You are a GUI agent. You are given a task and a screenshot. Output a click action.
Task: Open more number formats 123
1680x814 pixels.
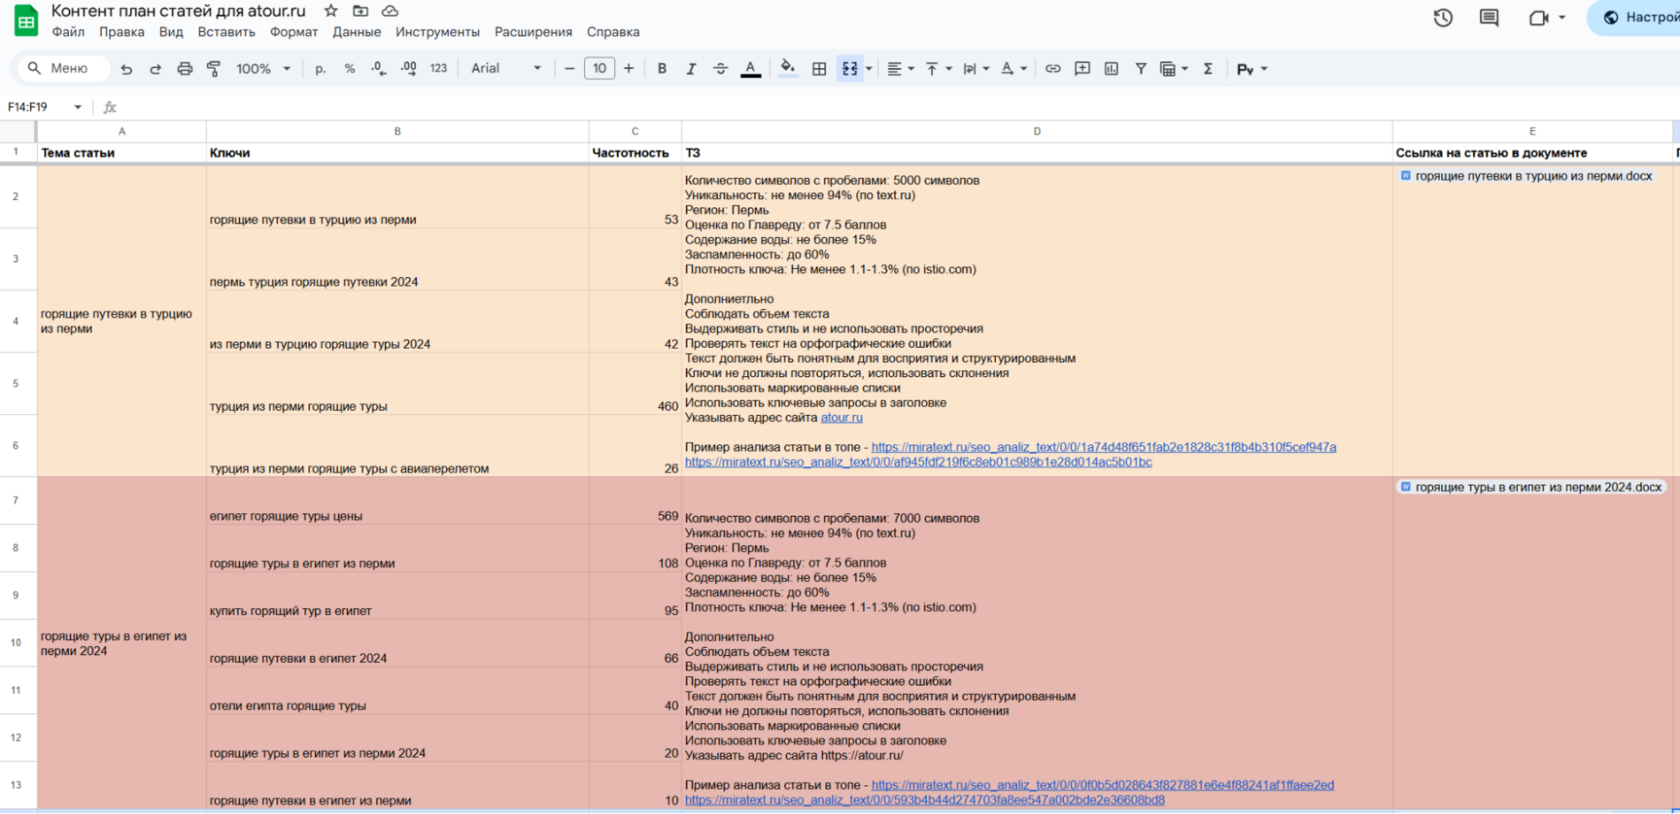pos(438,69)
